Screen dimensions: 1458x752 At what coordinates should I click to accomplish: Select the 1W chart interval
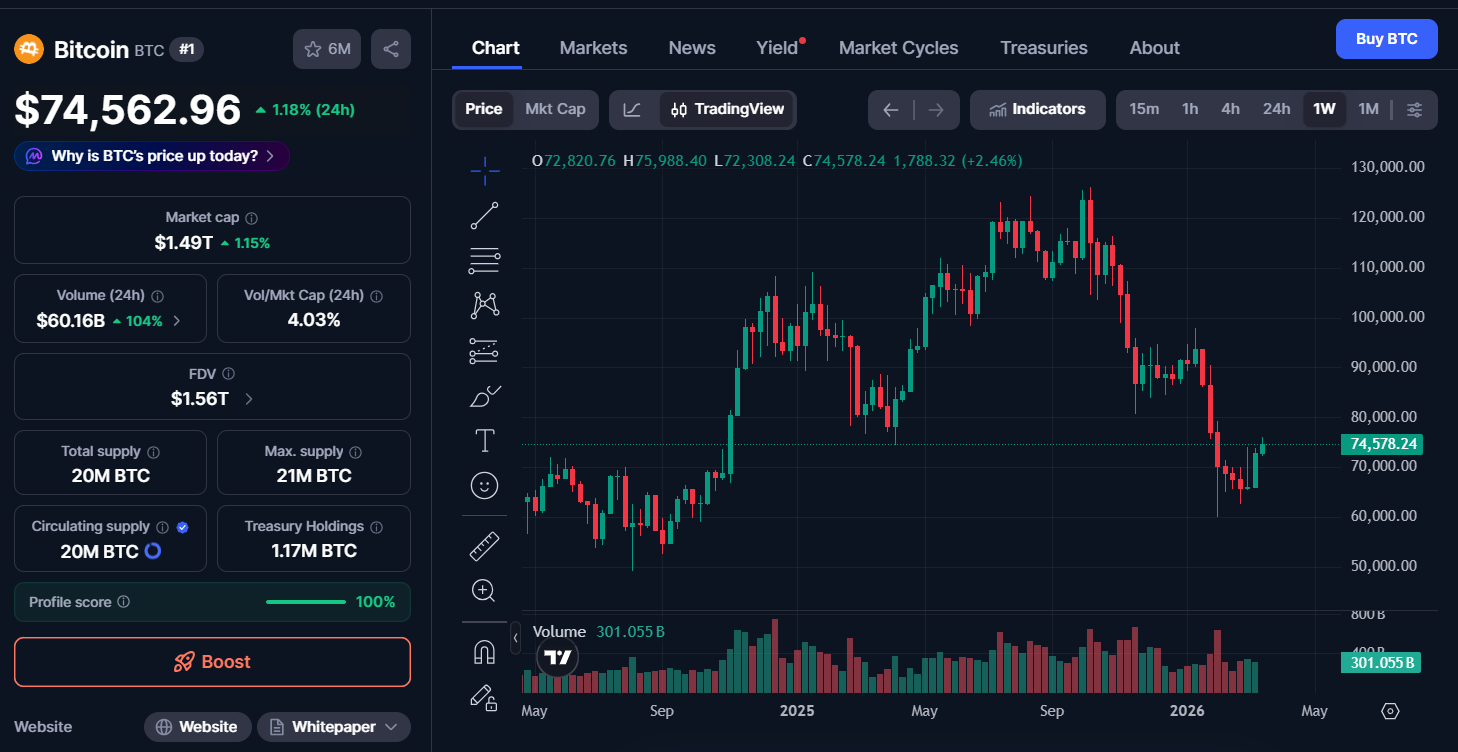pyautogui.click(x=1324, y=109)
